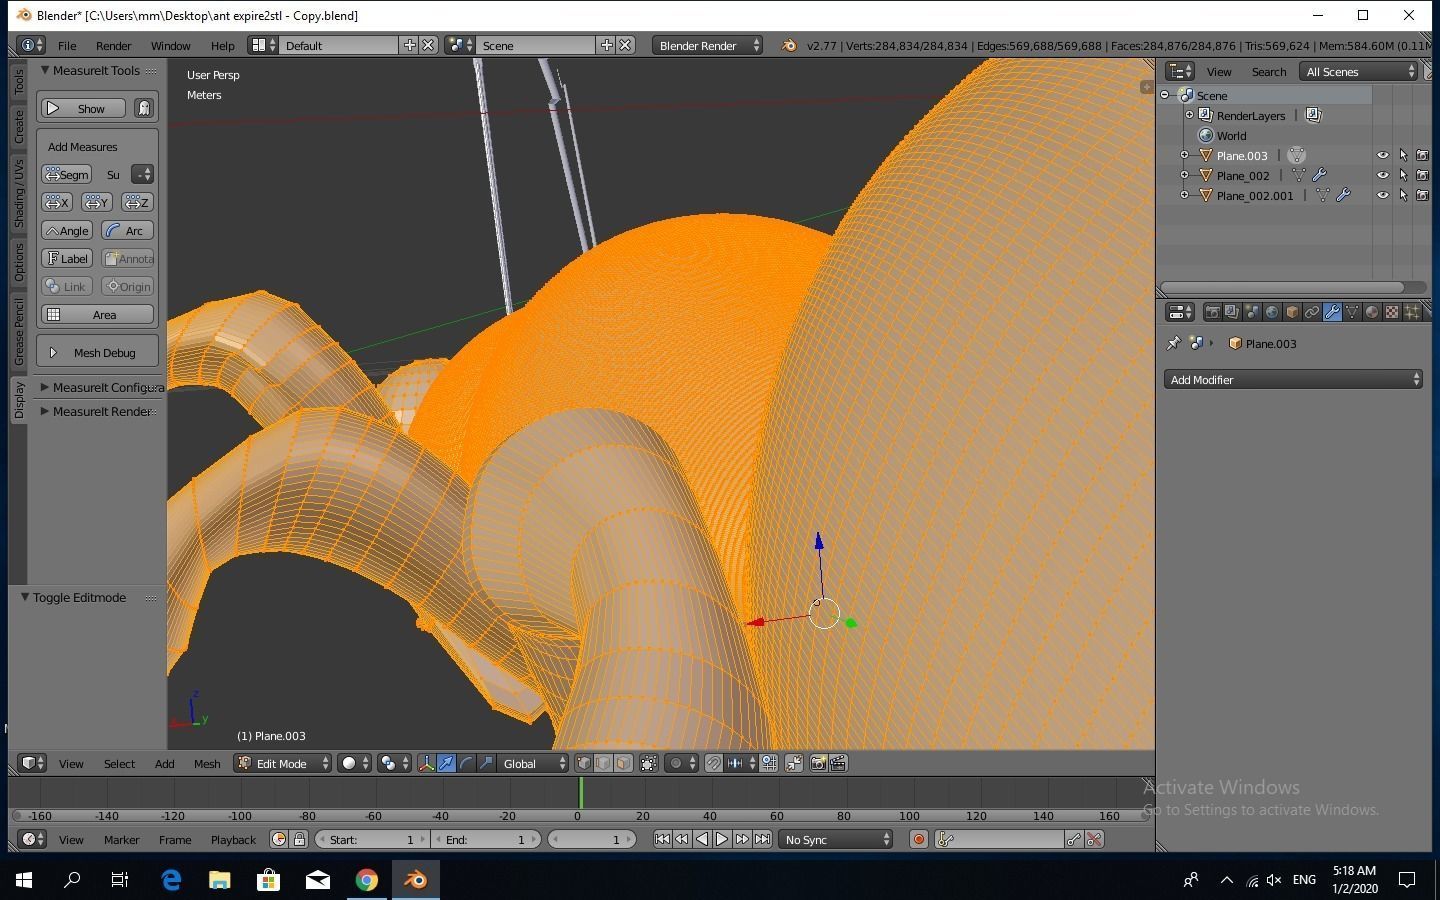Image resolution: width=1440 pixels, height=900 pixels.
Task: Open the Edit Mode dropdown
Action: [x=283, y=764]
